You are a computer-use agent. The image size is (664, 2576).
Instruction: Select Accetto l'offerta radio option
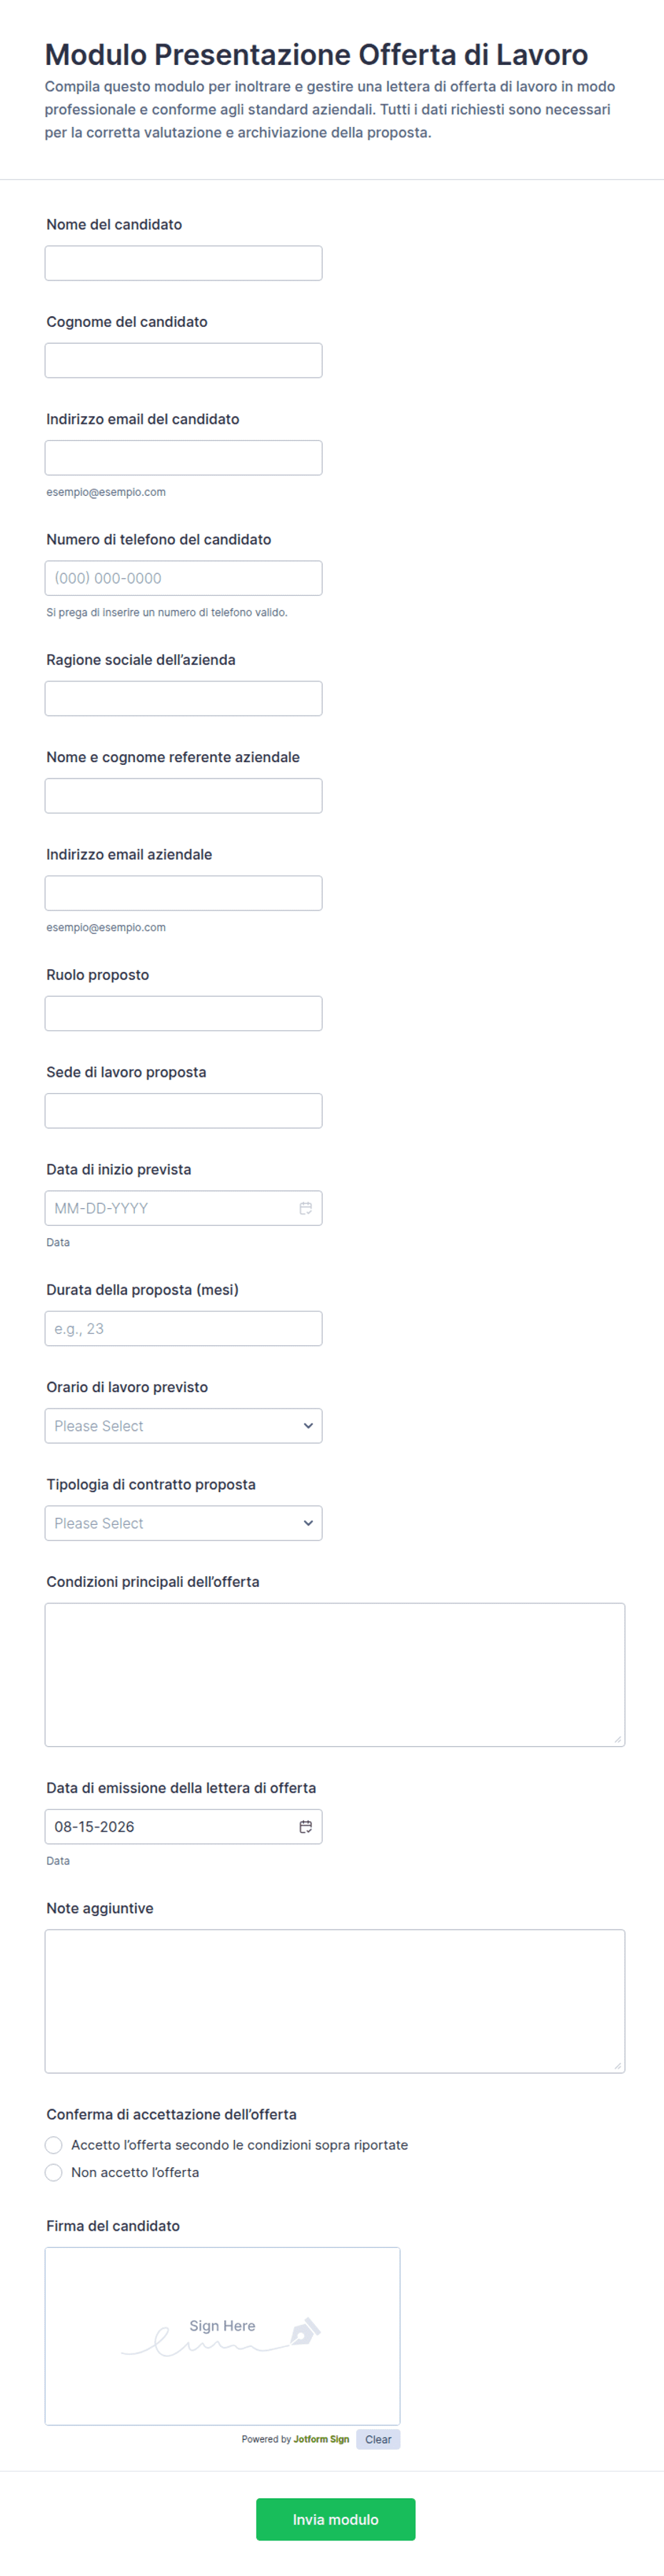coord(54,2145)
